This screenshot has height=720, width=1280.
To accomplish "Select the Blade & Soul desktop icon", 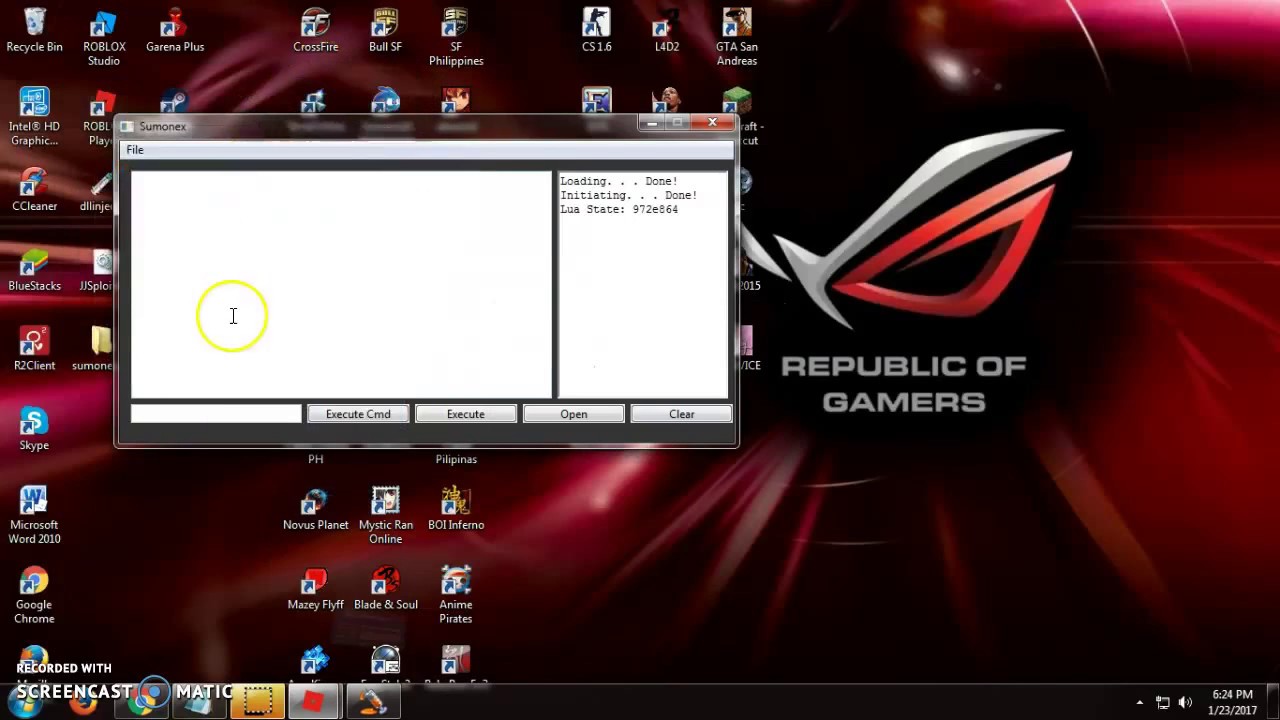I will [x=385, y=589].
